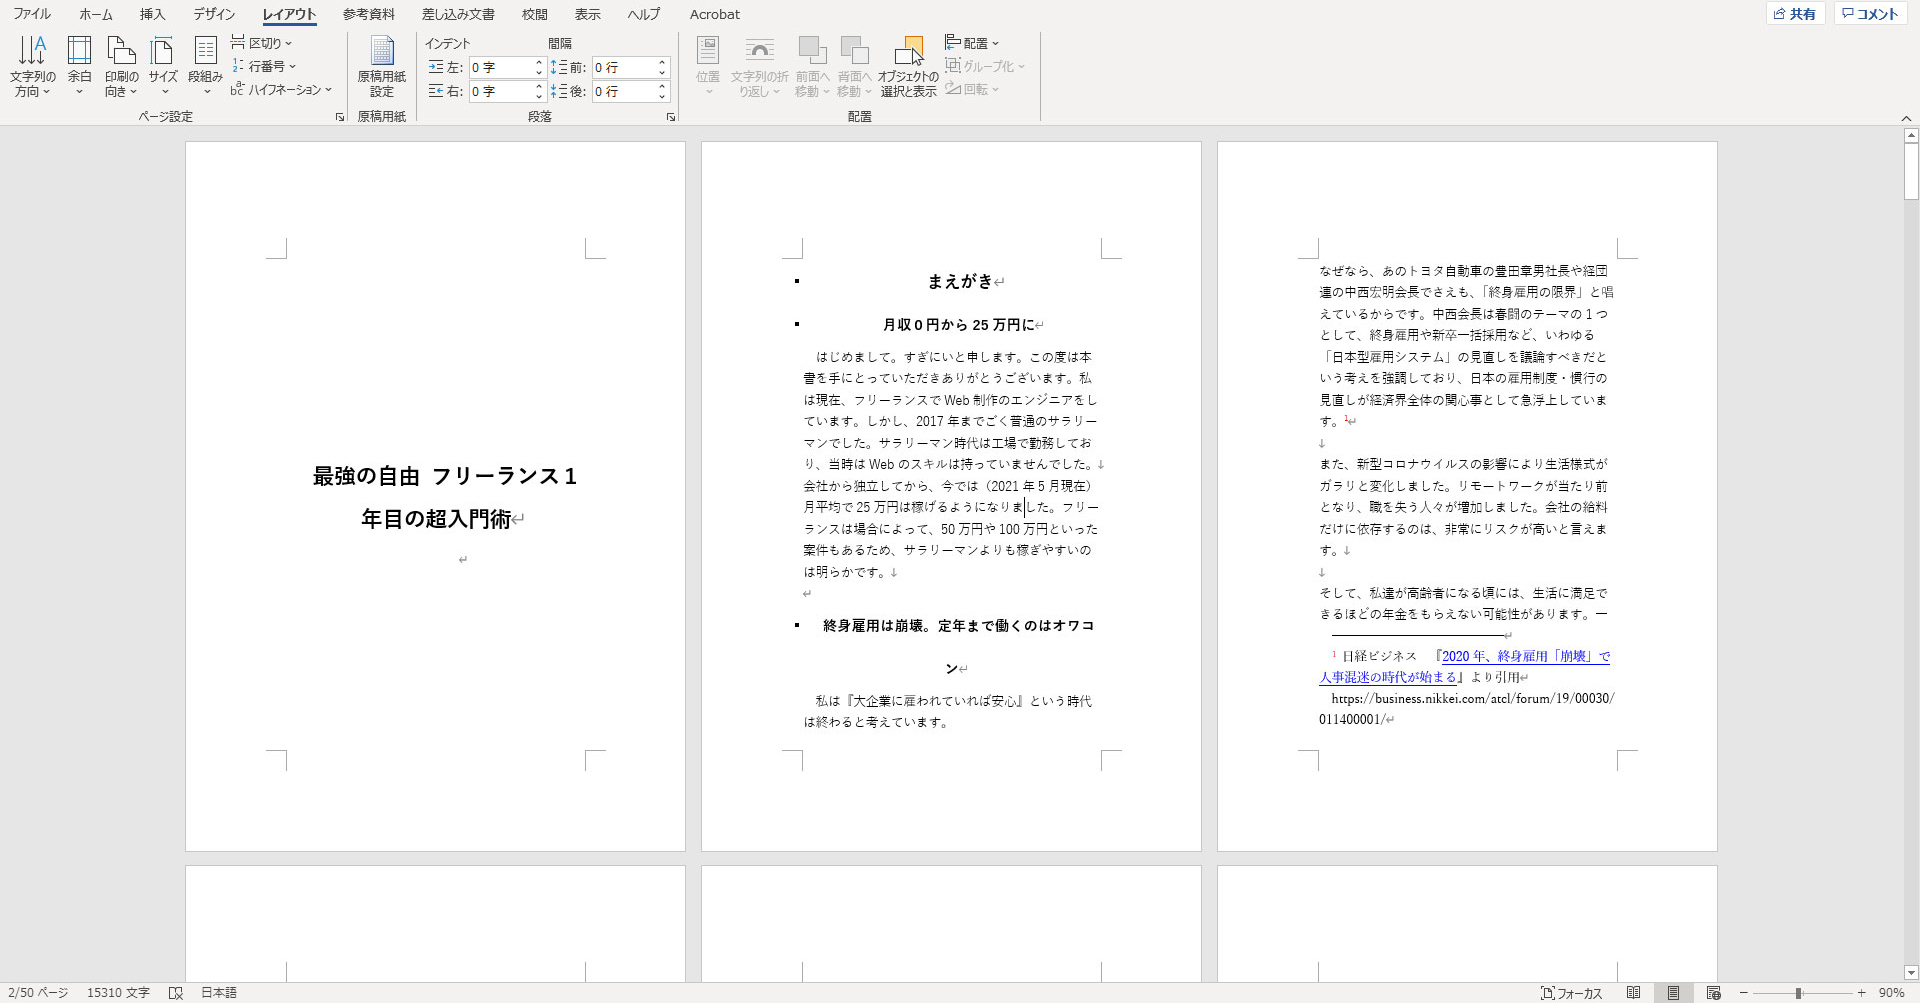This screenshot has height=1003, width=1920.
Task: Click the right indent 右 input field
Action: [x=500, y=91]
